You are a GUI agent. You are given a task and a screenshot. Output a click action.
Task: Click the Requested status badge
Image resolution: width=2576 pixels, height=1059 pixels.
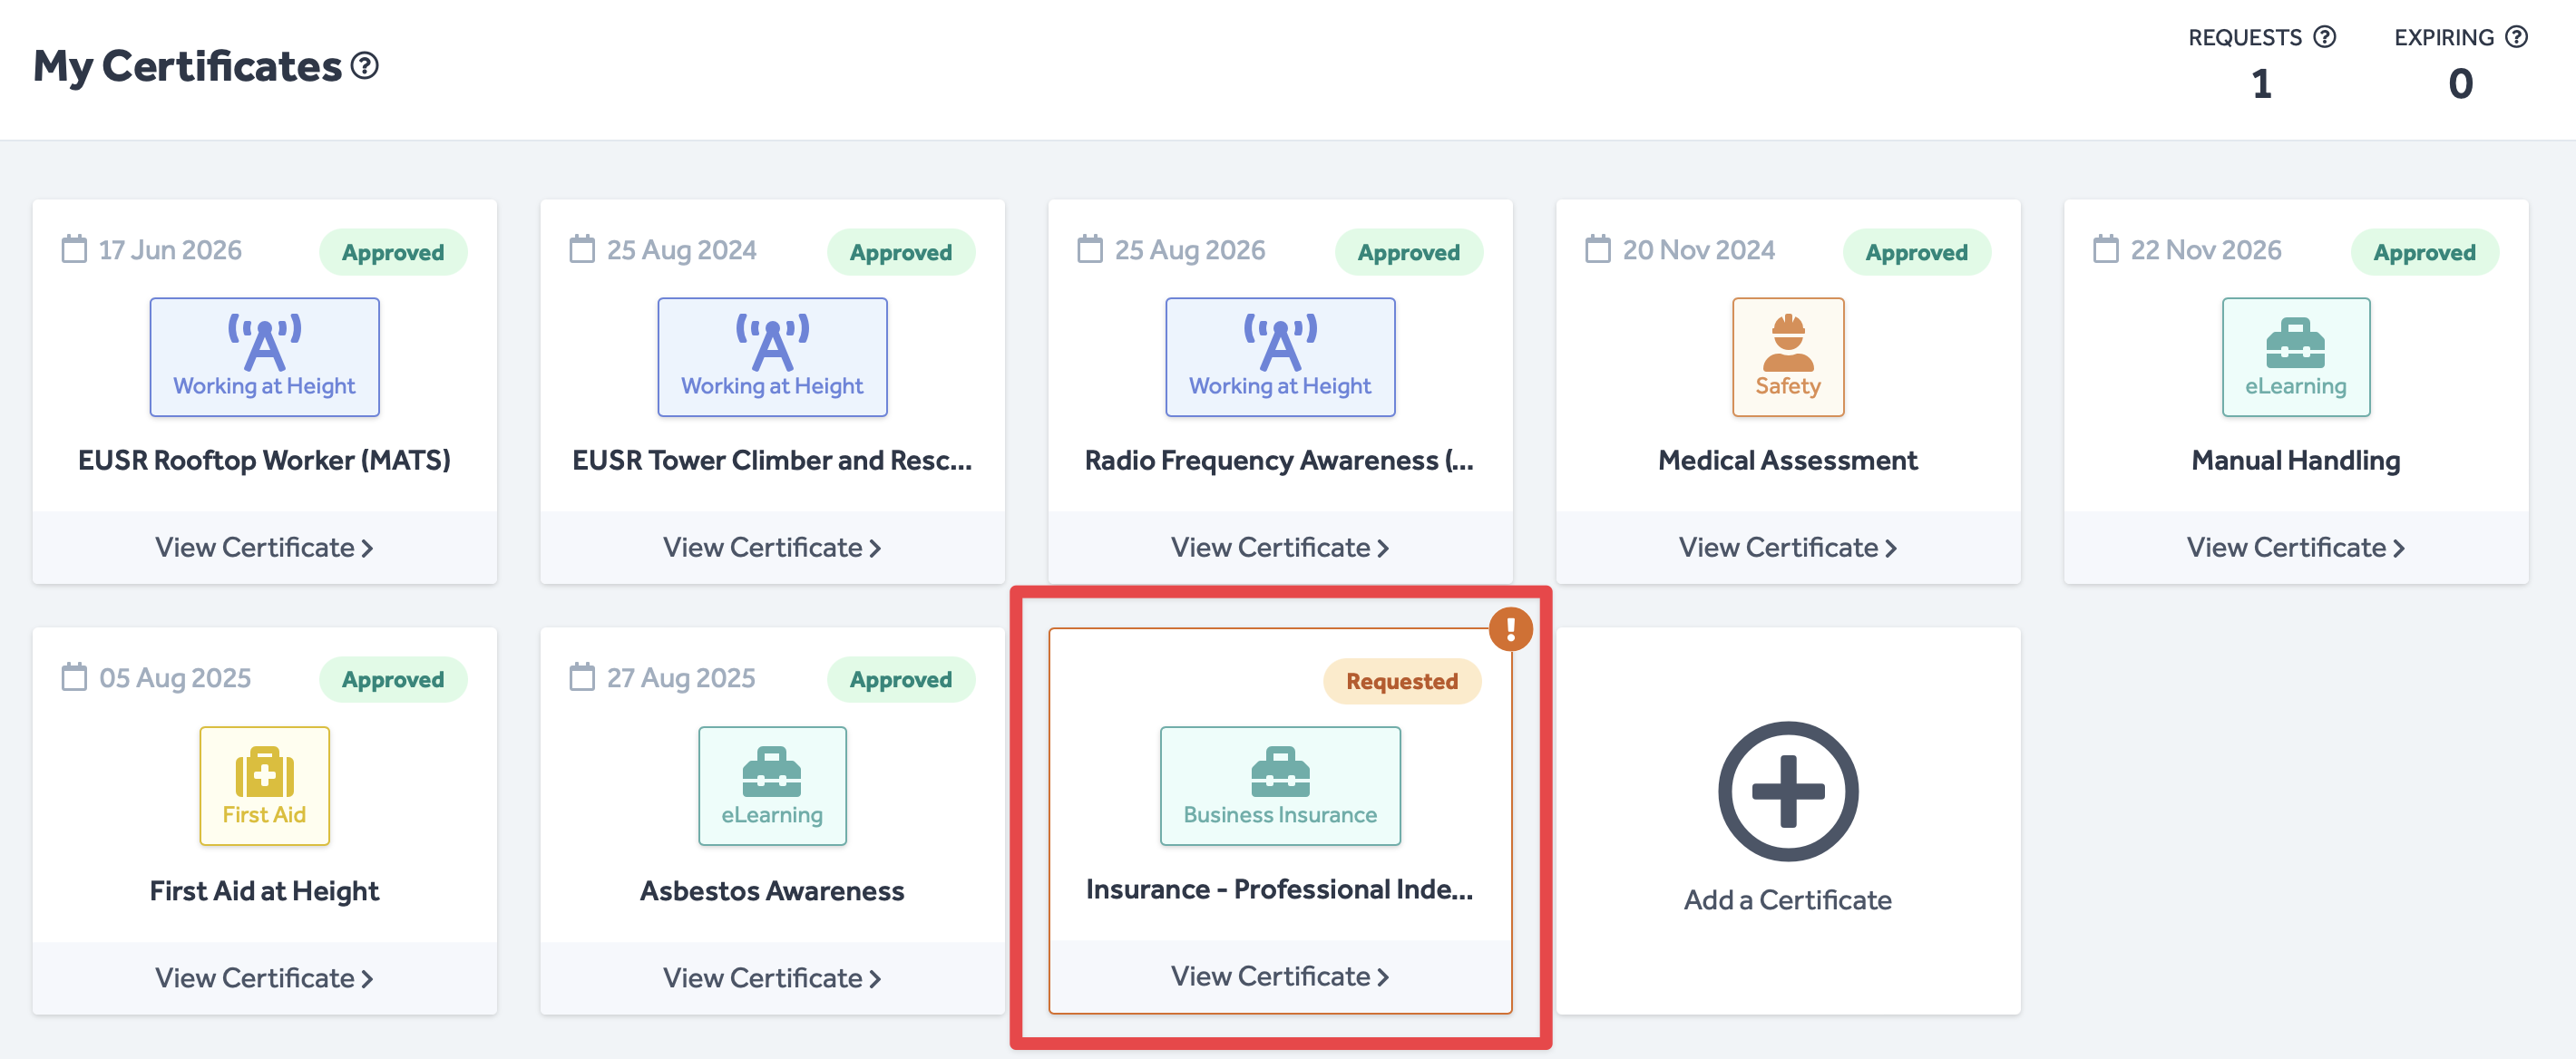tap(1401, 681)
